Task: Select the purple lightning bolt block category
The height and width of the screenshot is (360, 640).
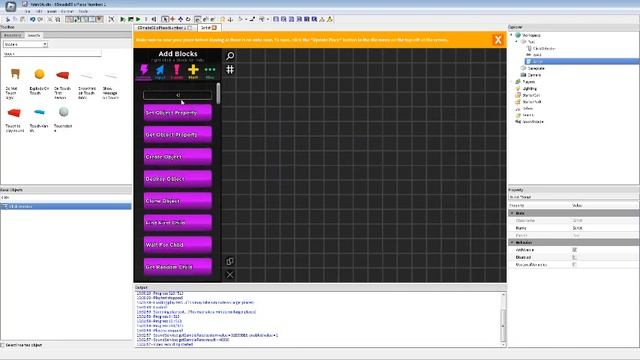Action: [x=144, y=70]
